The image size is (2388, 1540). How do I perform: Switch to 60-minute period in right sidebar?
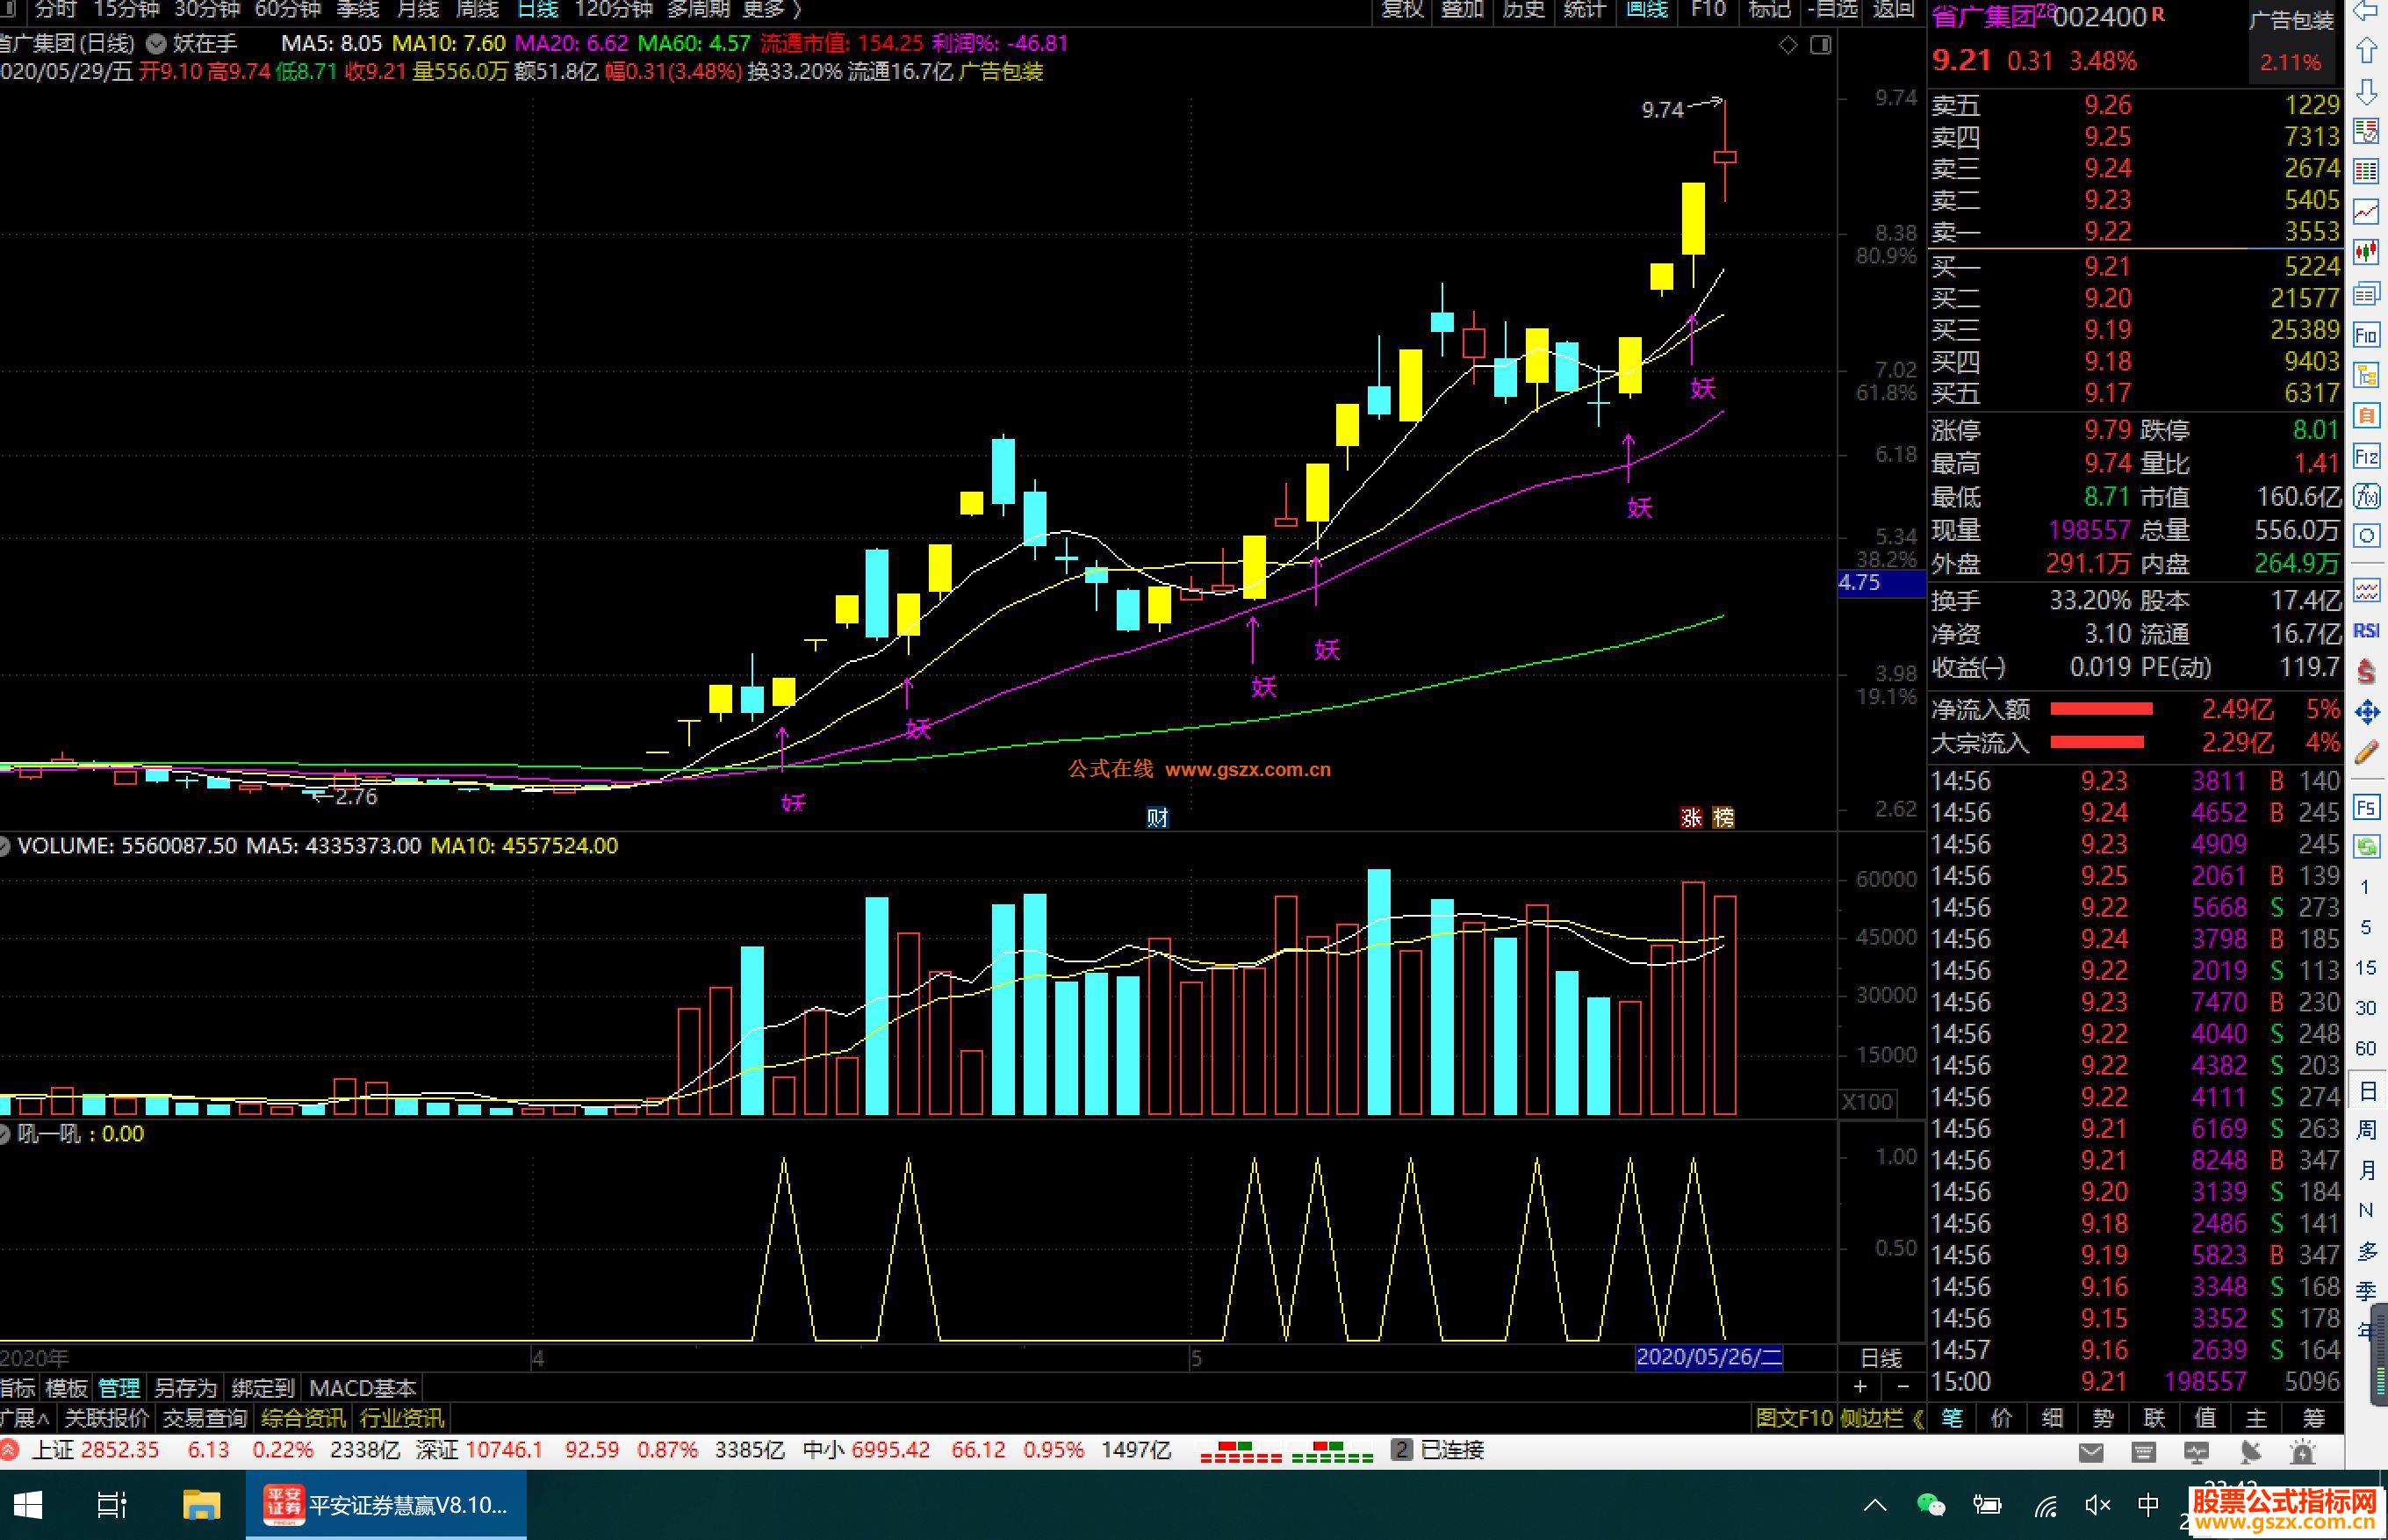click(2365, 1048)
